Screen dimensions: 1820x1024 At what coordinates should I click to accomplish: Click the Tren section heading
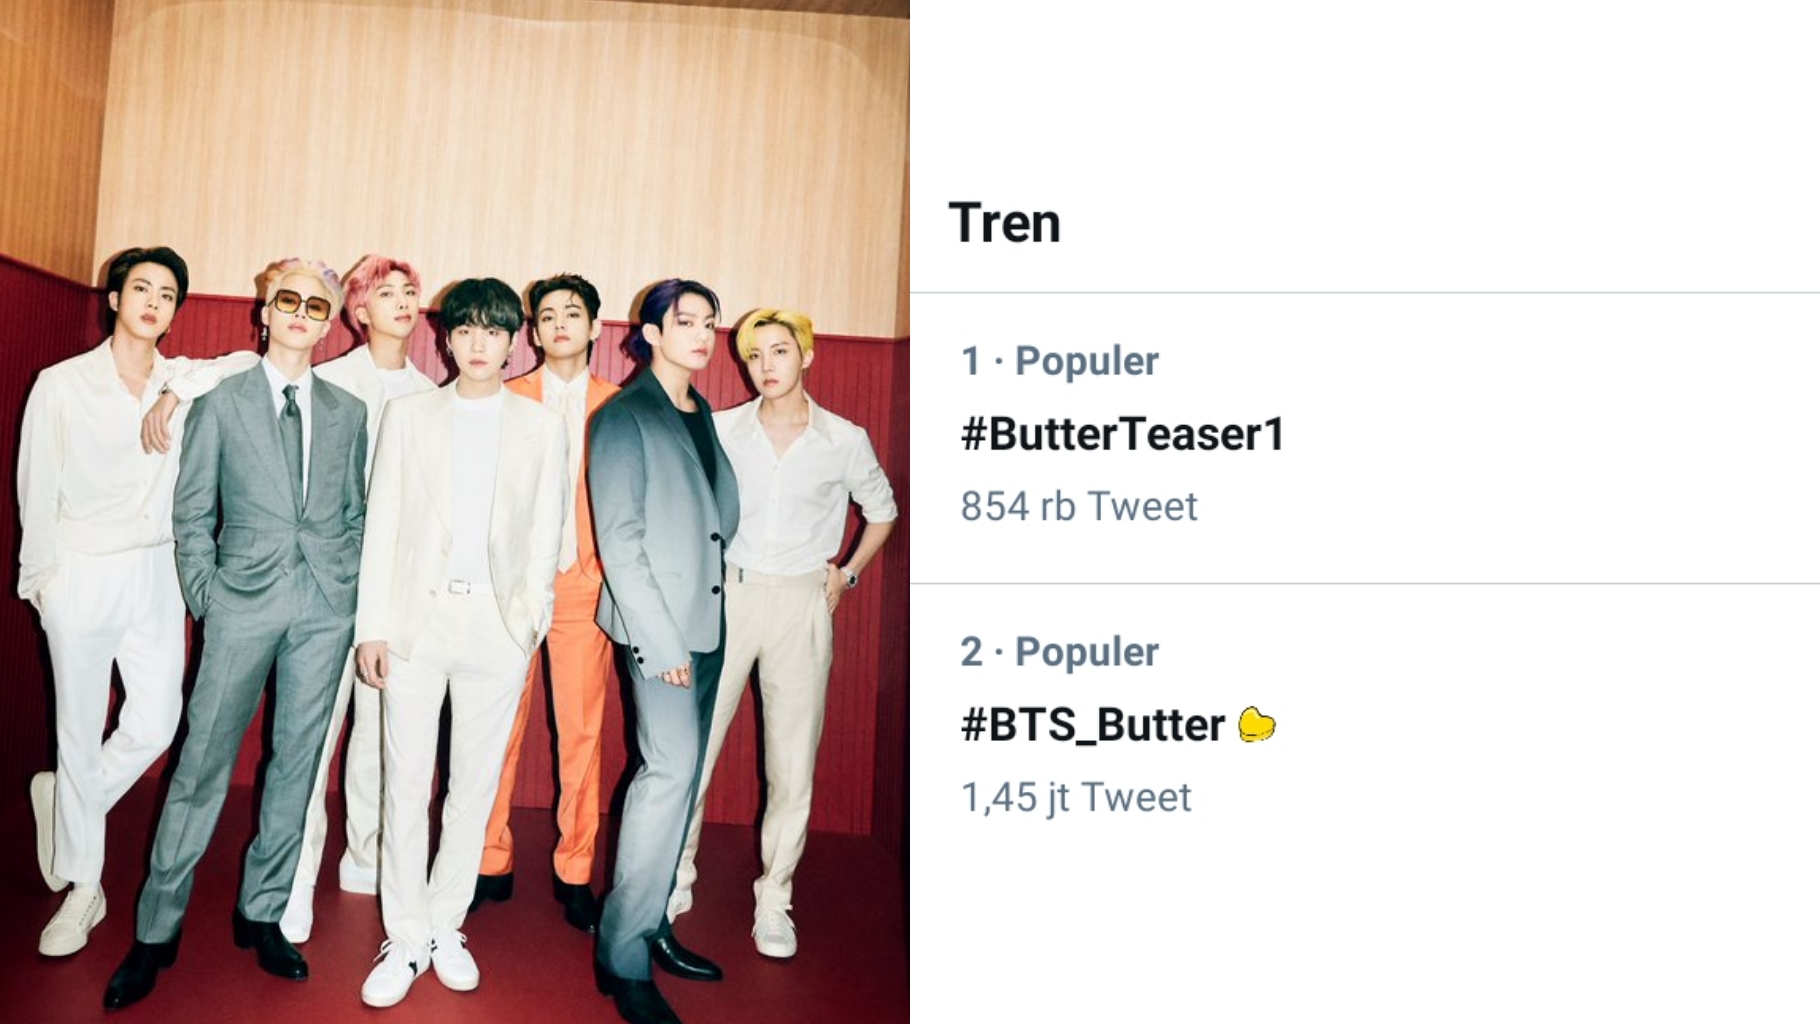click(x=1004, y=222)
